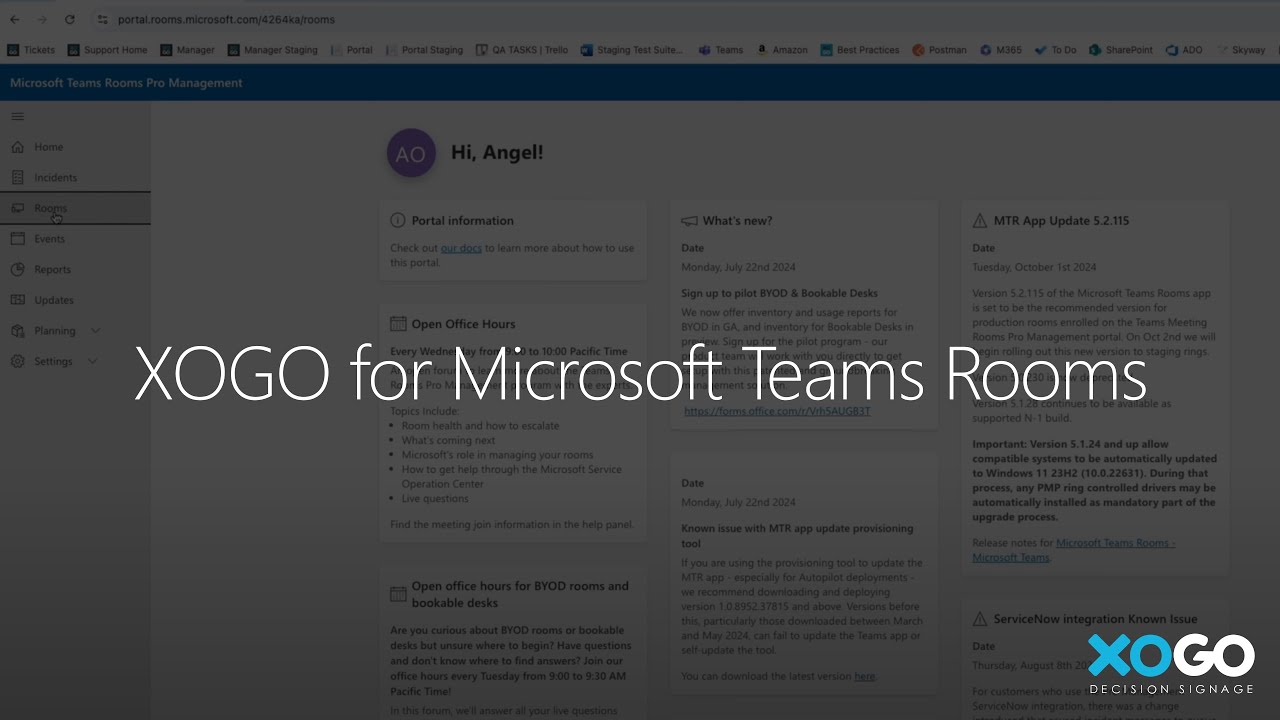Open the Manager bookmark
Viewport: 1280px width, 720px height.
[187, 50]
